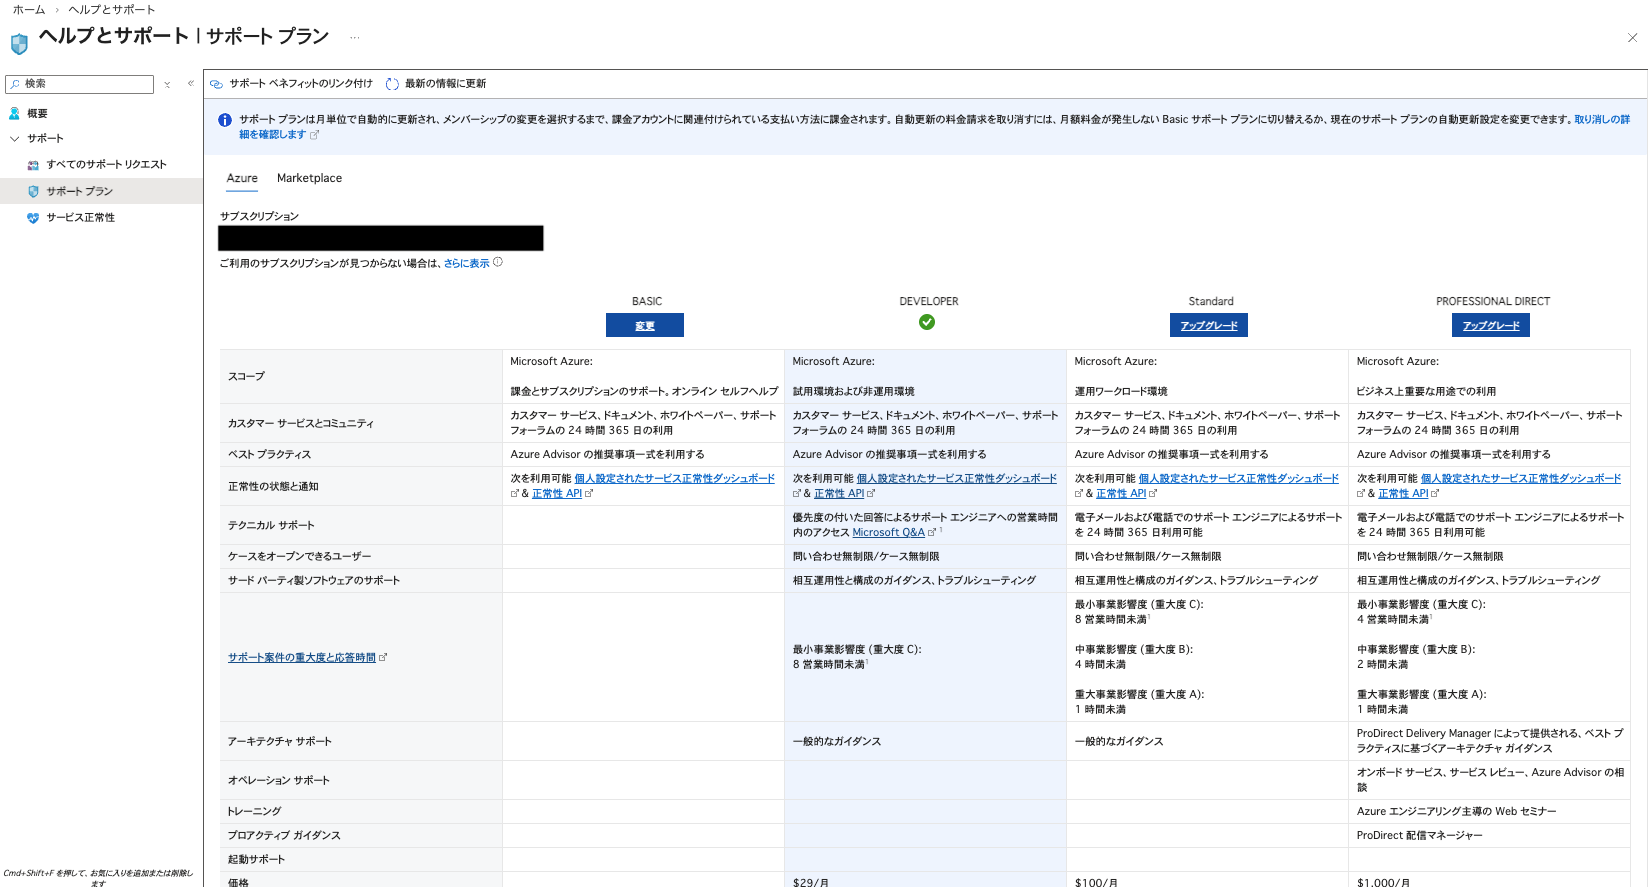Open the 取り消しの詳細を確認します link

tap(1602, 119)
